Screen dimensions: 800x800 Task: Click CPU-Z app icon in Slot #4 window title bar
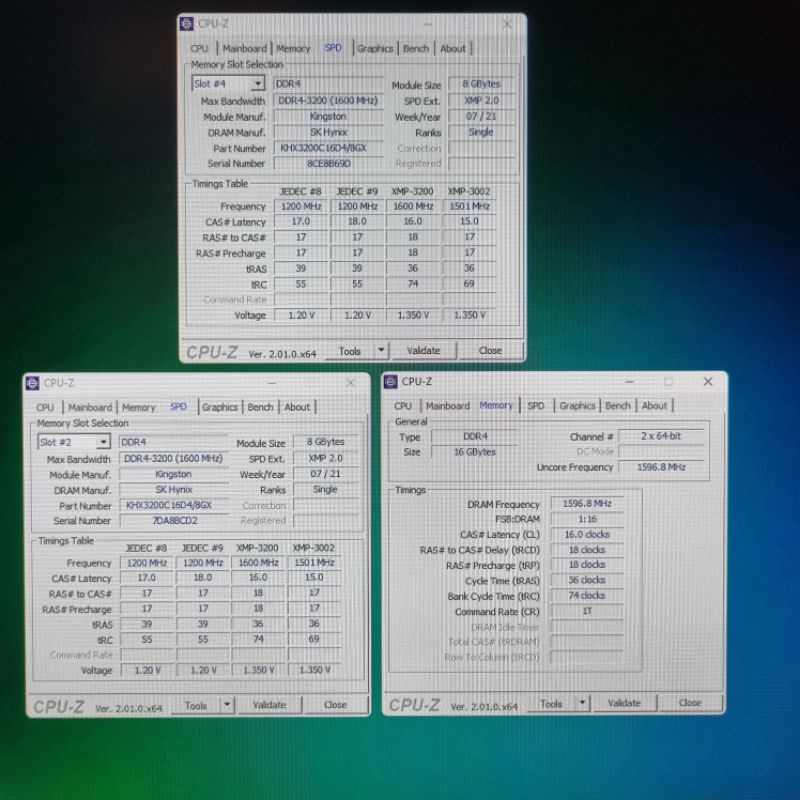188,23
